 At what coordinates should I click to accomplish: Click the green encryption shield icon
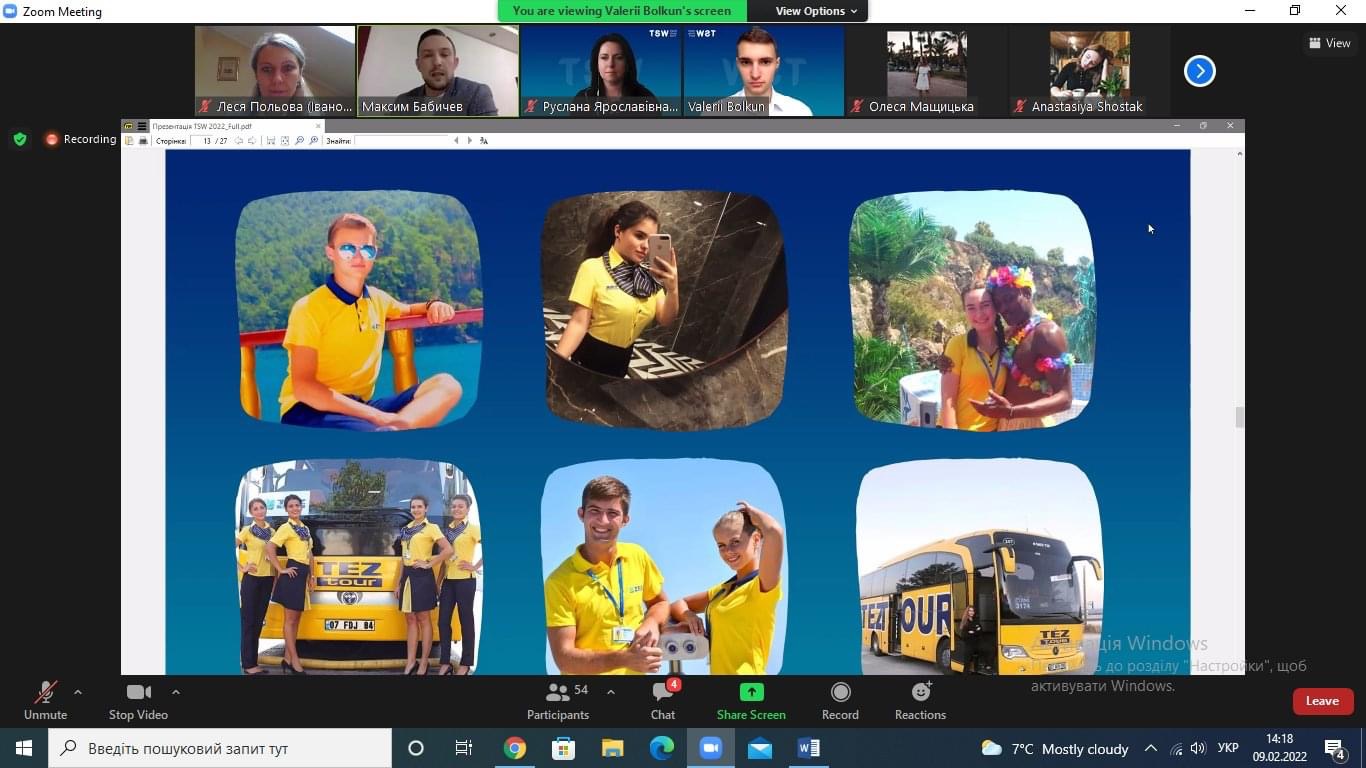pyautogui.click(x=19, y=139)
